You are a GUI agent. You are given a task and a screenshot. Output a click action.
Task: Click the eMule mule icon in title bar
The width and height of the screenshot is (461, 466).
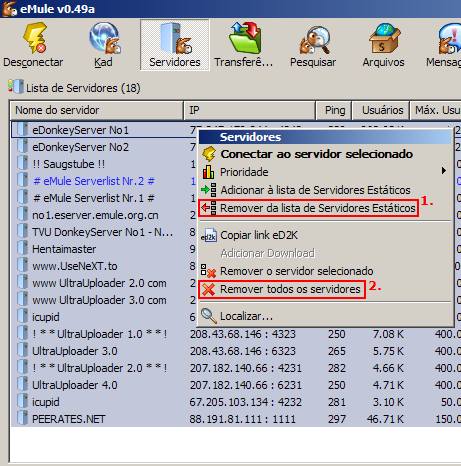click(x=9, y=9)
